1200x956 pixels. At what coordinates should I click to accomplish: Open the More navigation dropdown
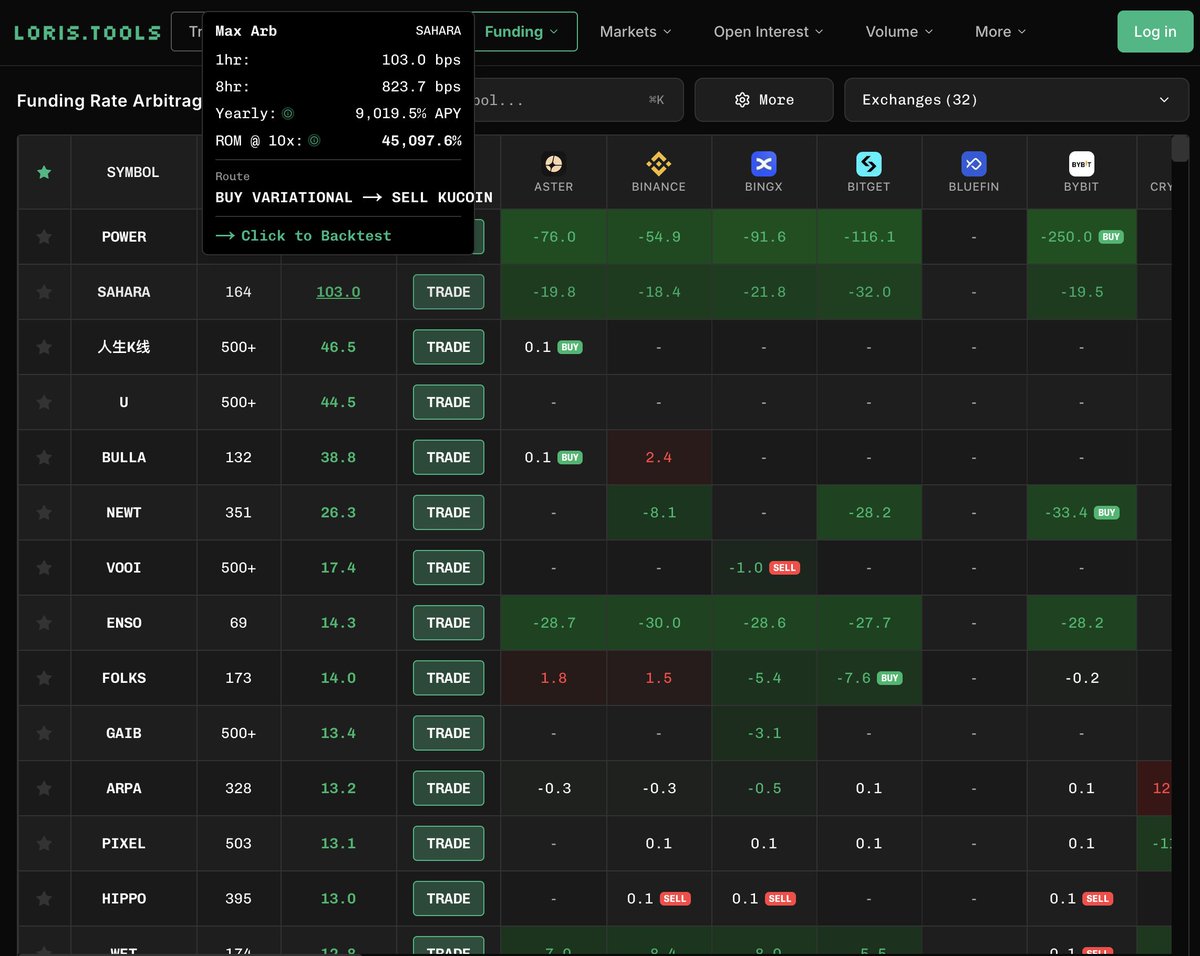[1000, 32]
